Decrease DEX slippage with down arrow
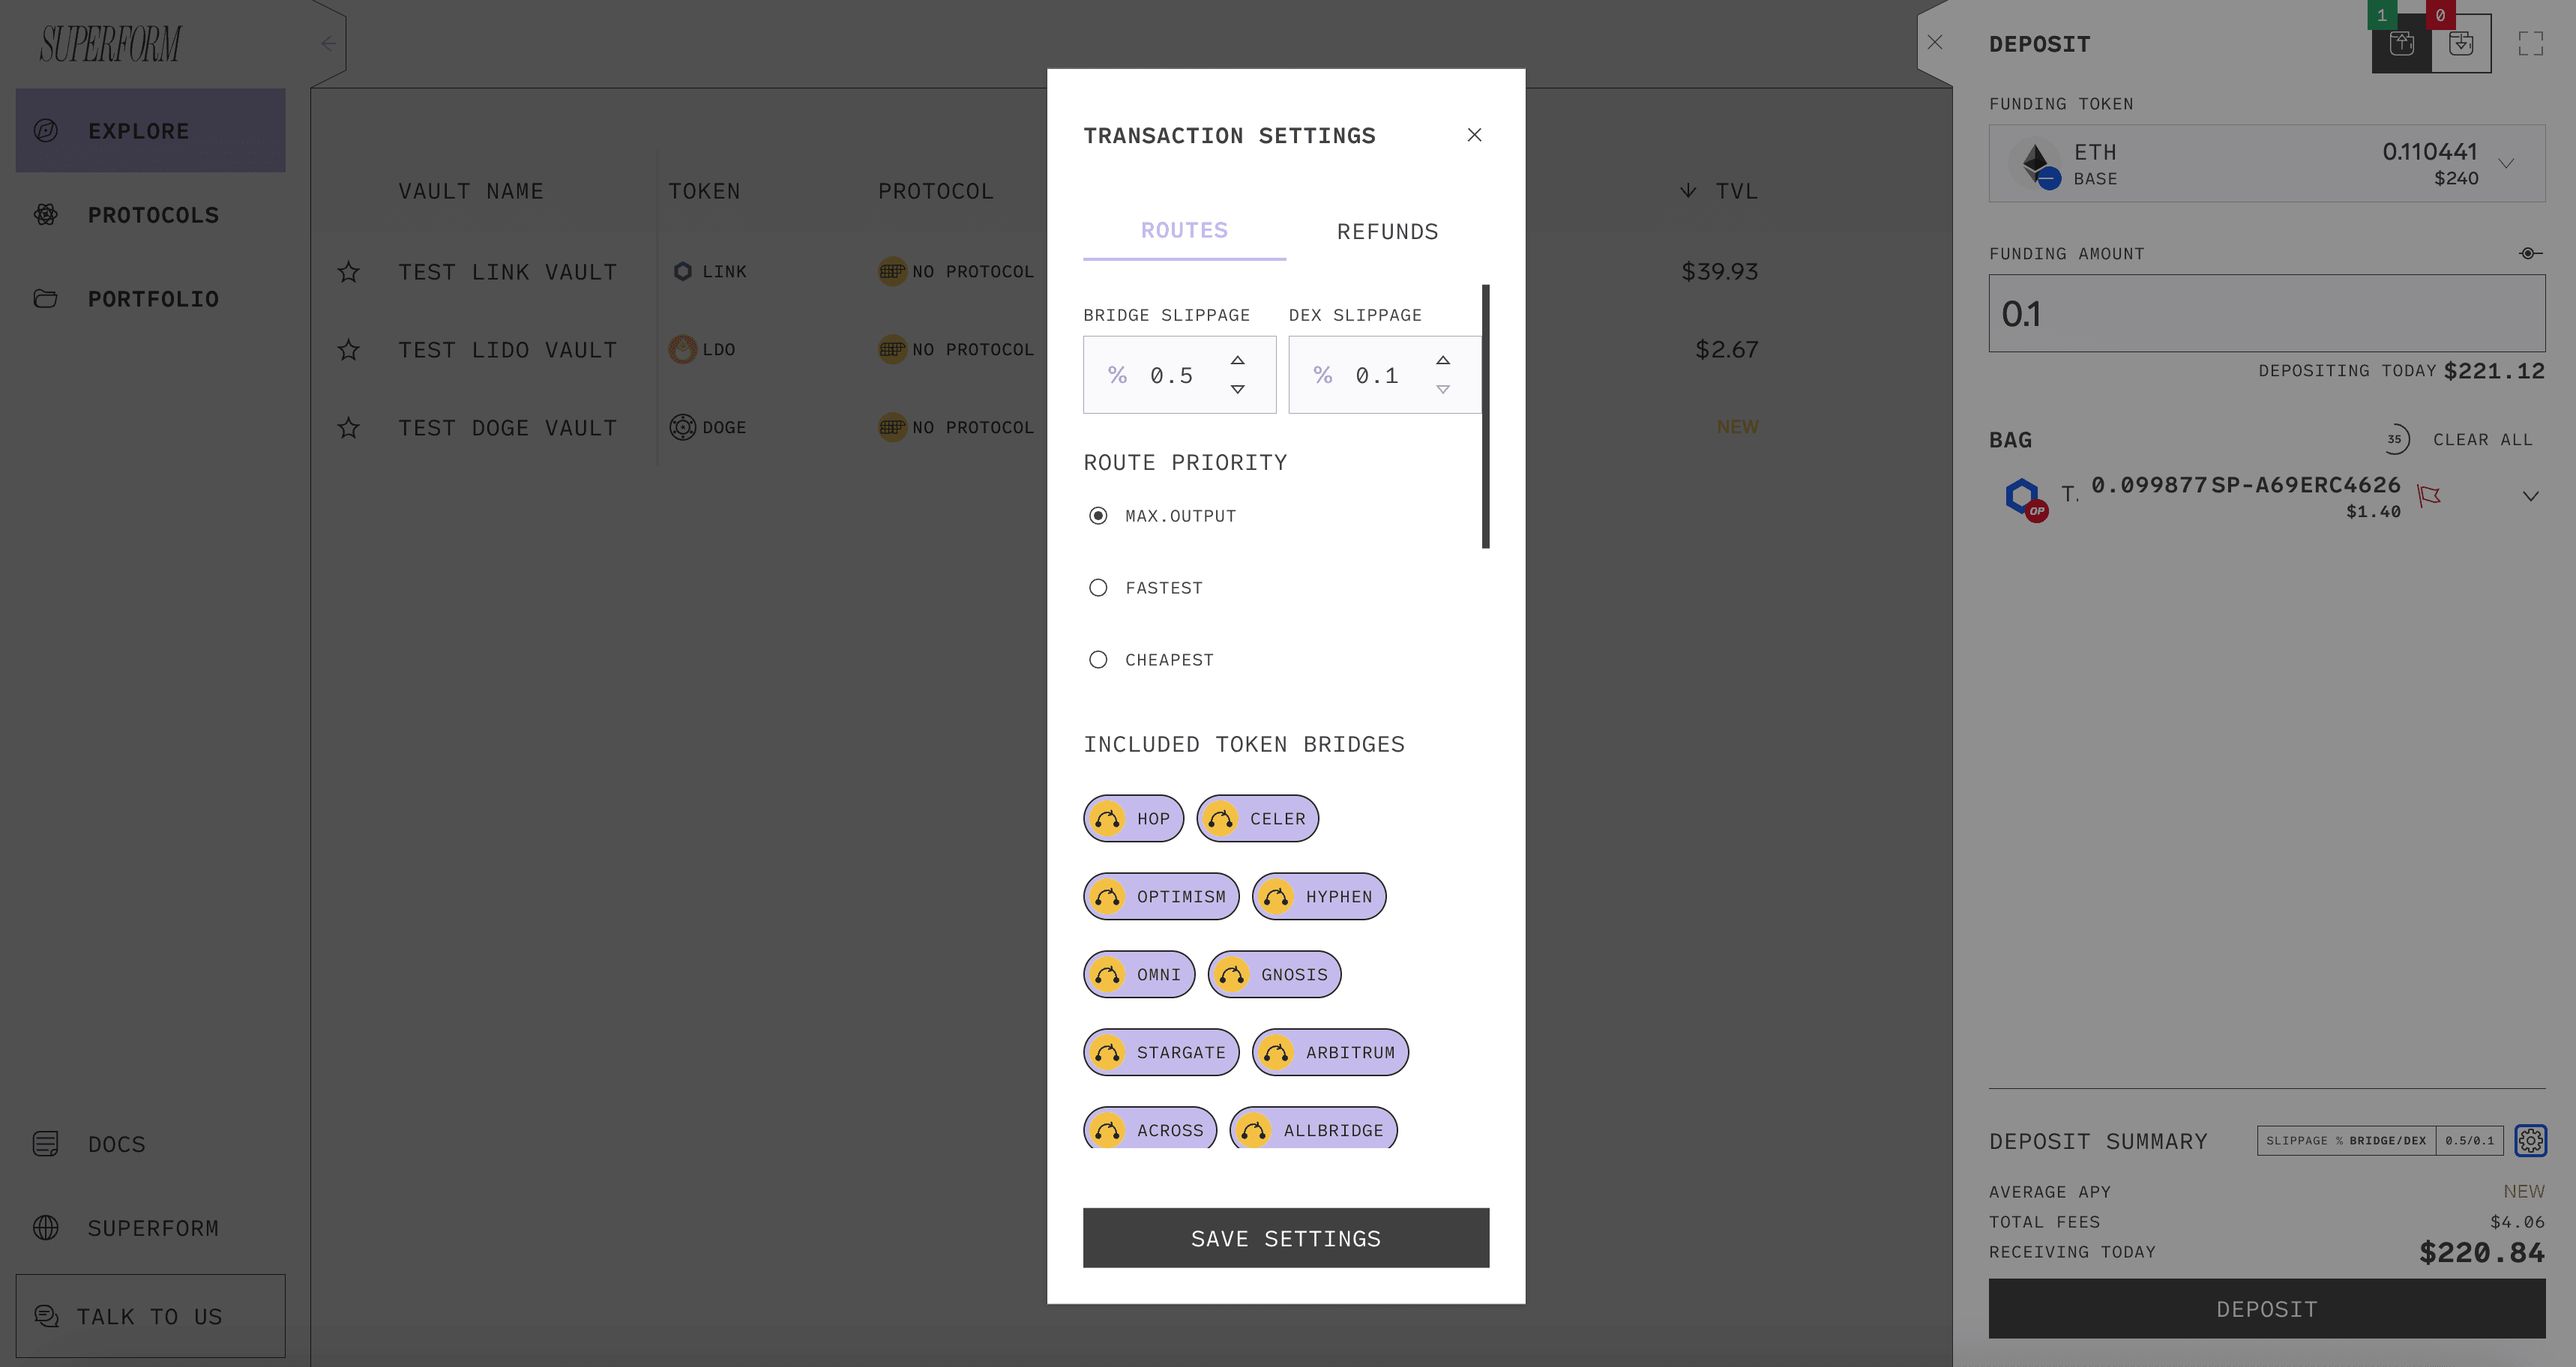This screenshot has width=2576, height=1367. click(1442, 389)
